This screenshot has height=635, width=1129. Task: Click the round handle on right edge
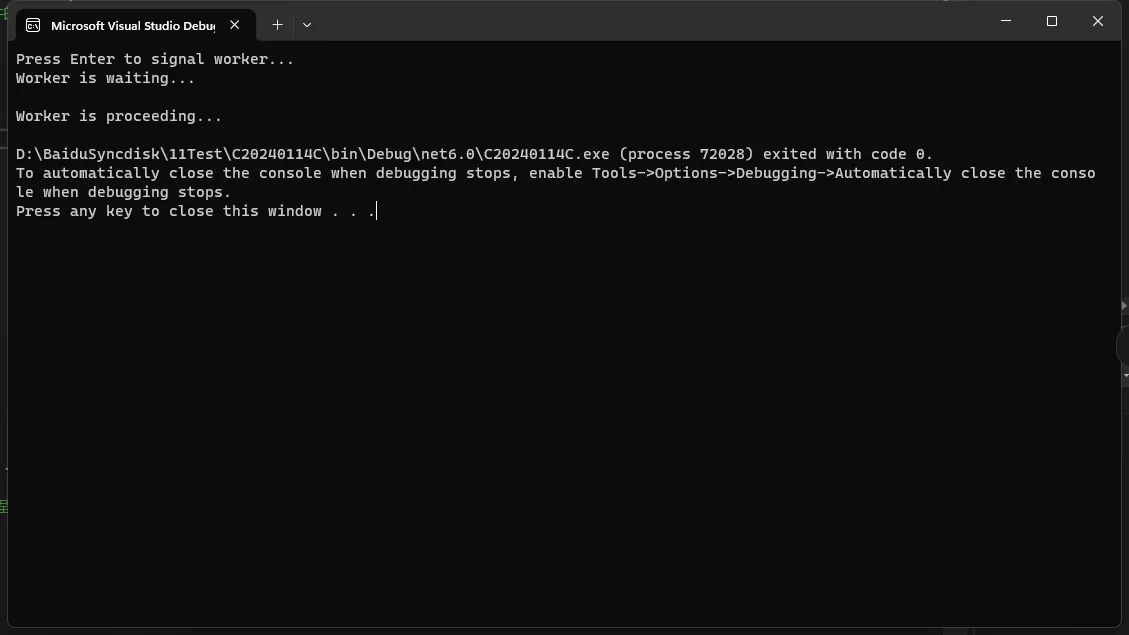tap(1123, 346)
